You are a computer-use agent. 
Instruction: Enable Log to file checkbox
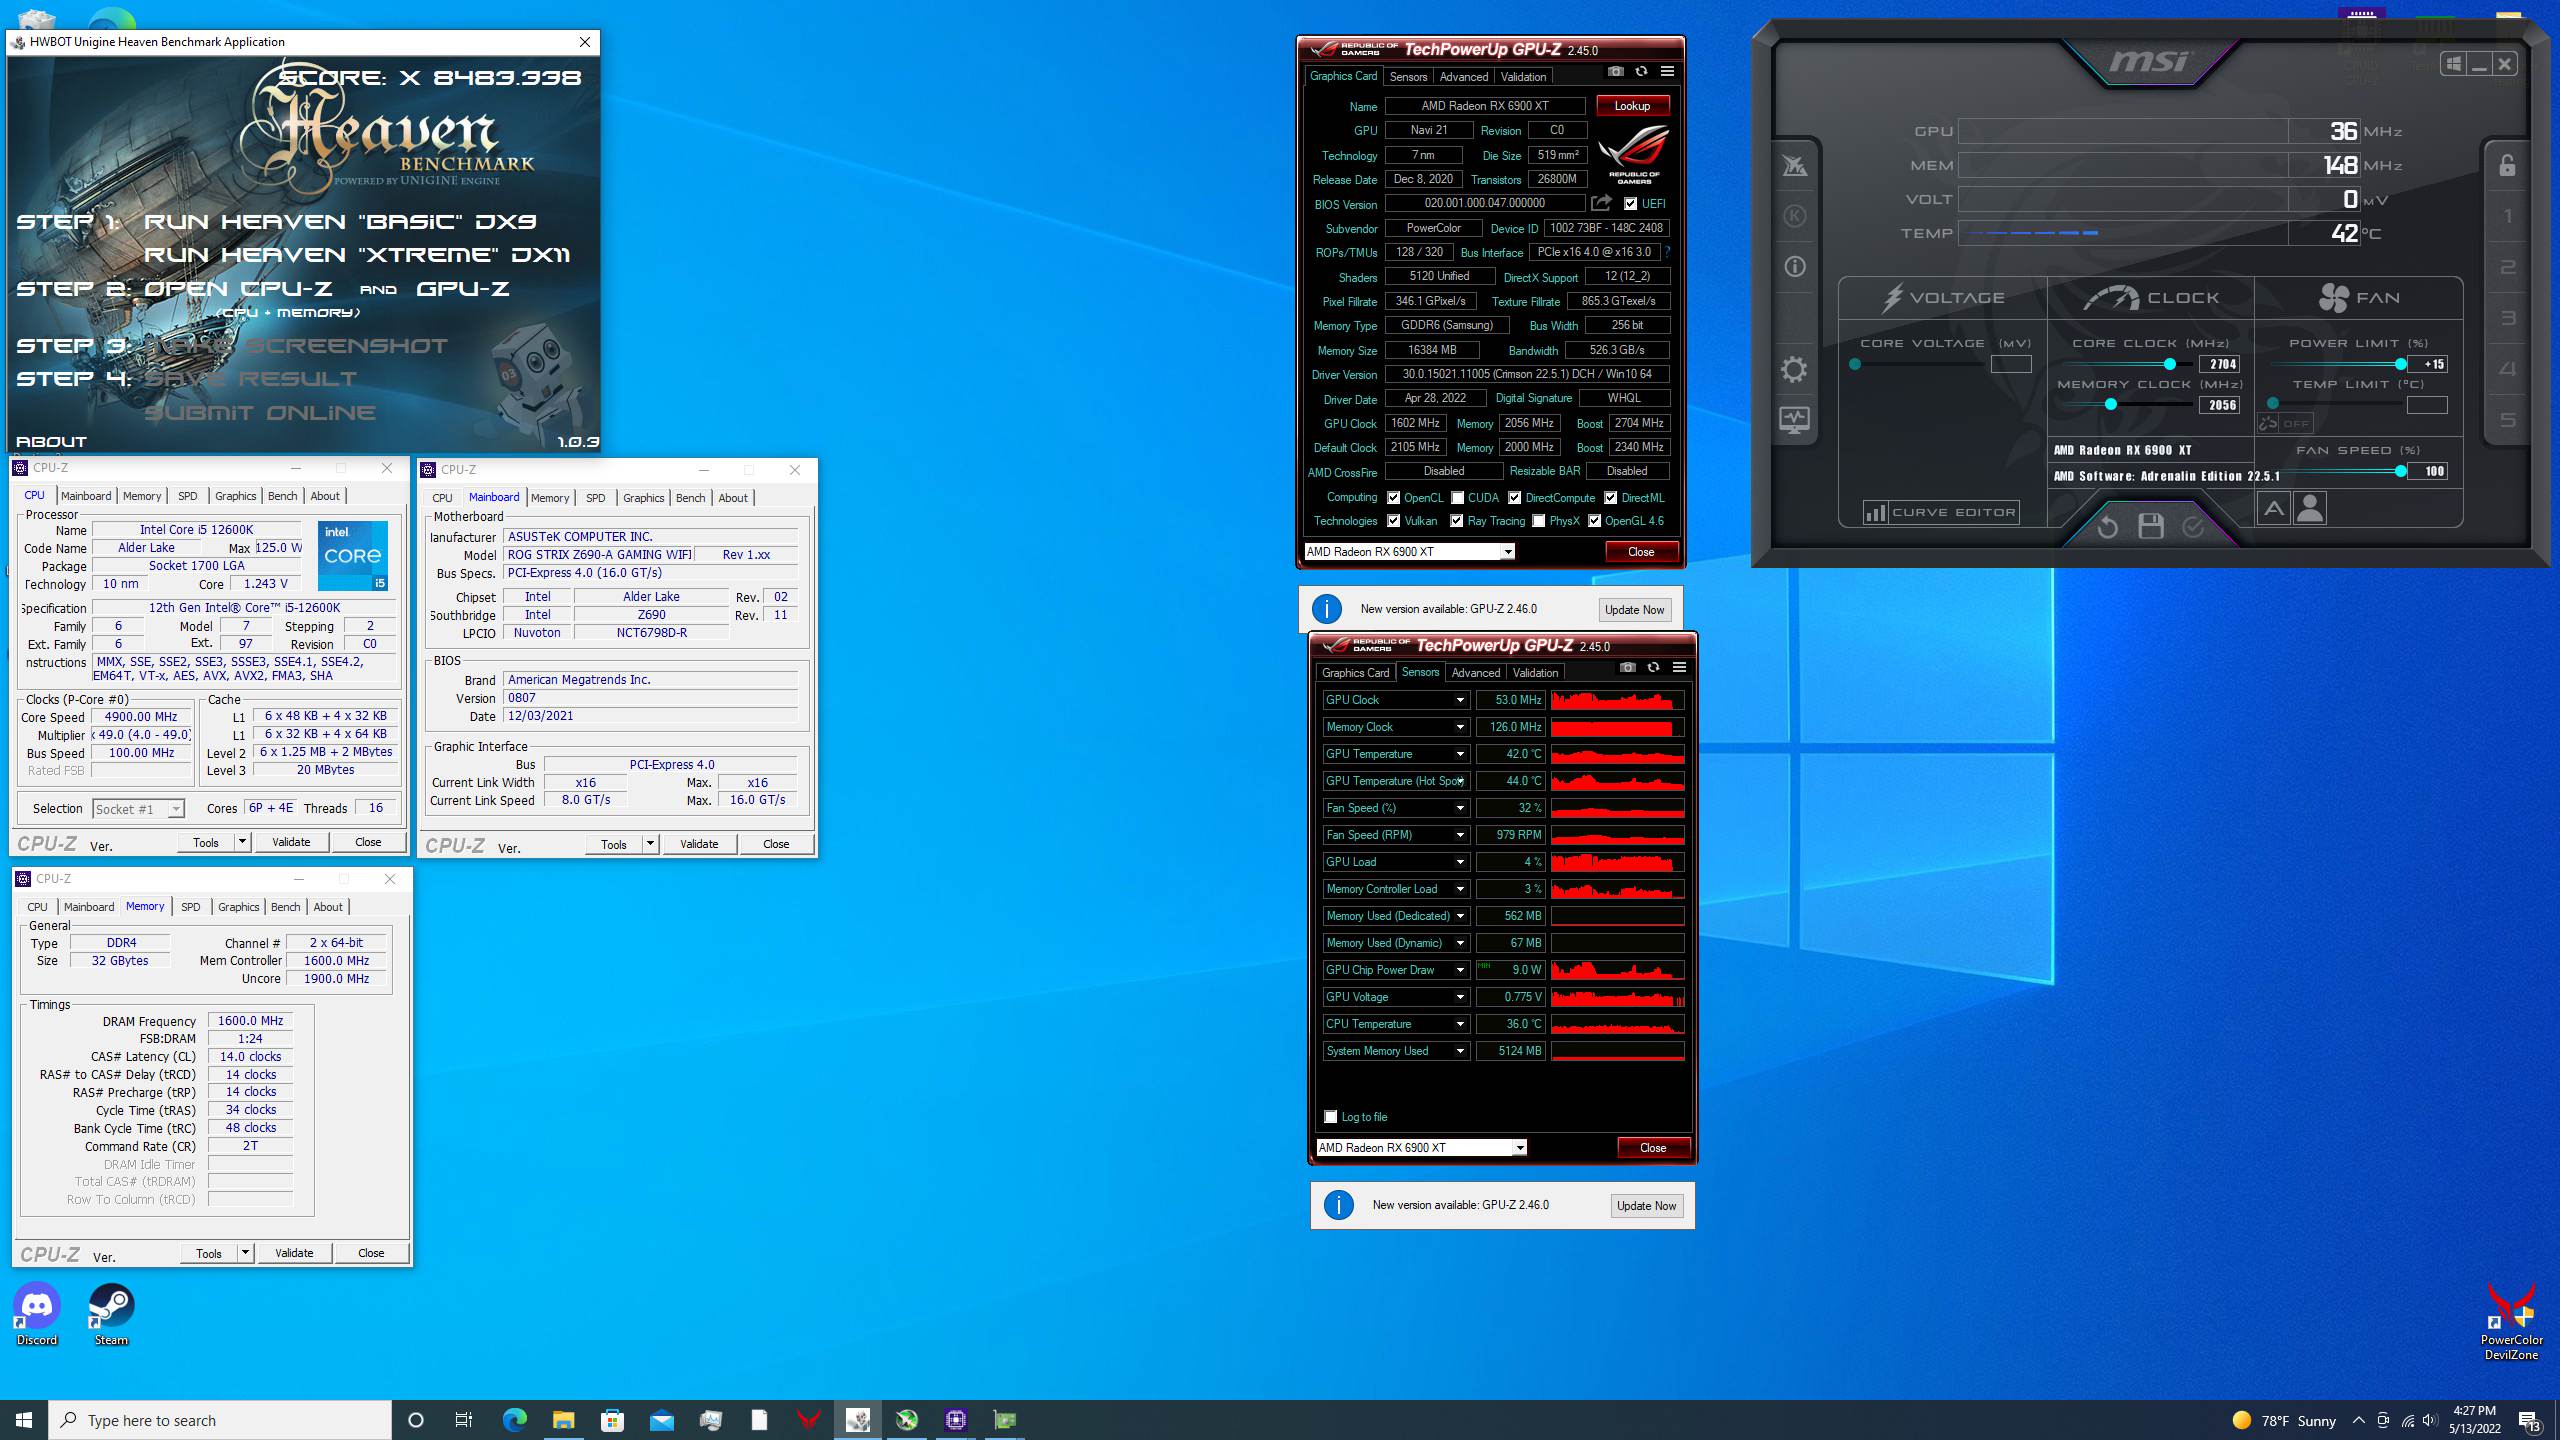click(1331, 1117)
